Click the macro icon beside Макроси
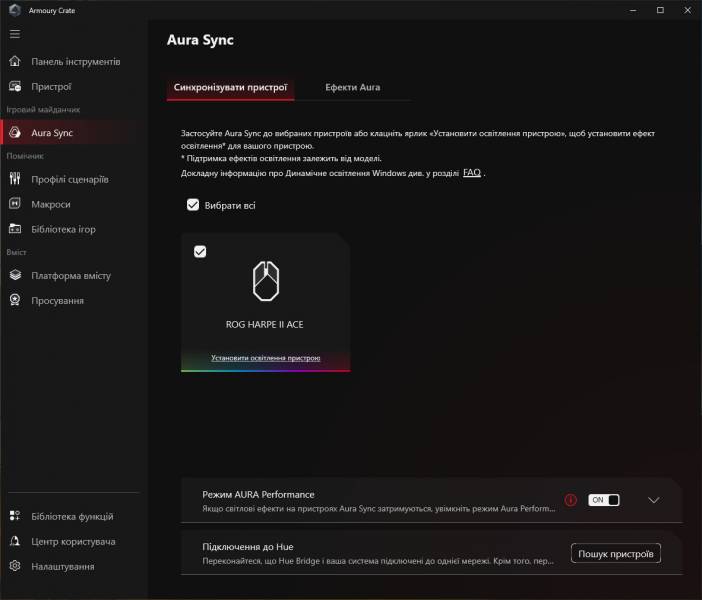 coord(15,204)
